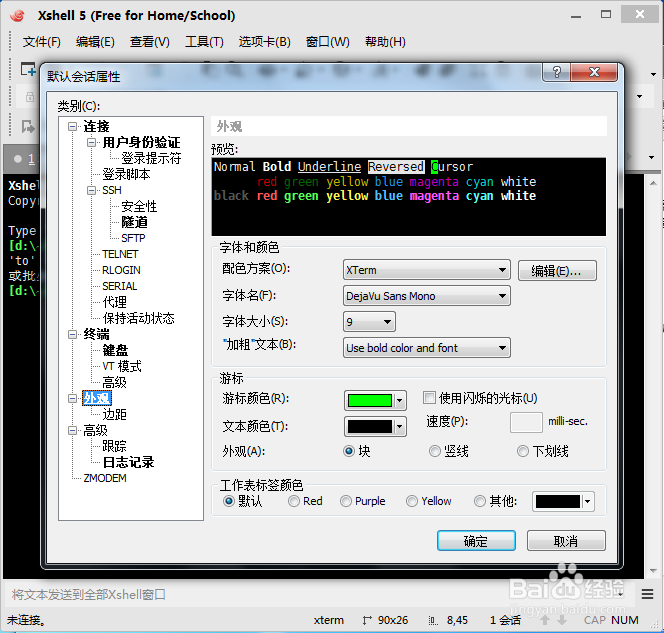
Task: Select 隧道 in the tree
Action: coord(134,222)
